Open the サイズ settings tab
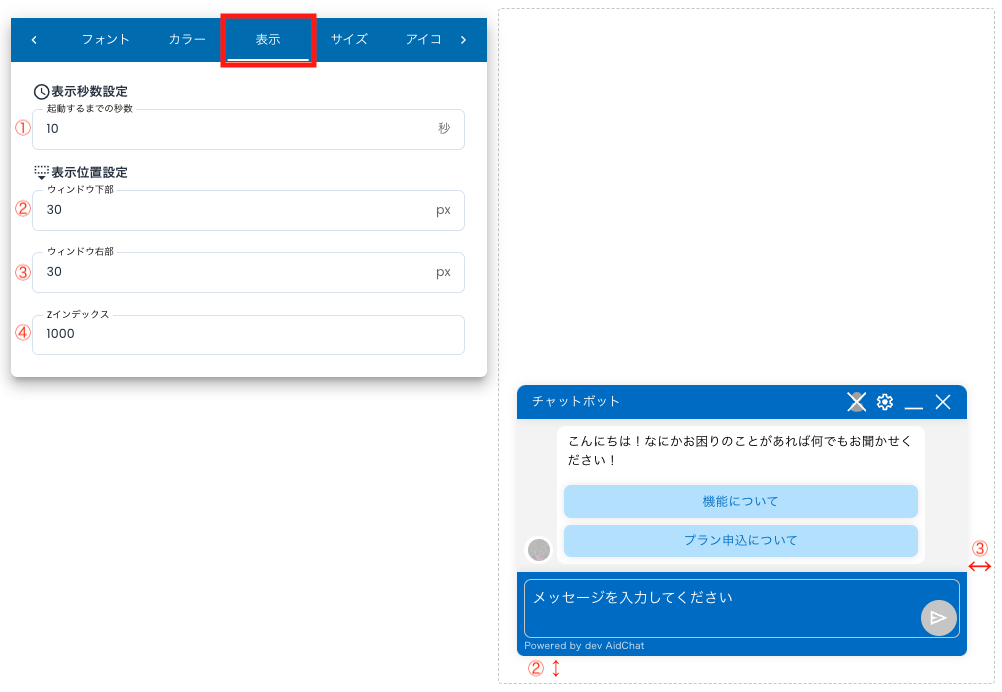This screenshot has height=692, width=1002. (349, 39)
